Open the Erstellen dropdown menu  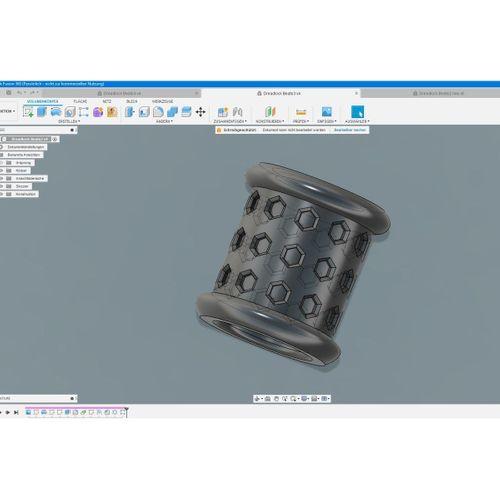point(69,121)
